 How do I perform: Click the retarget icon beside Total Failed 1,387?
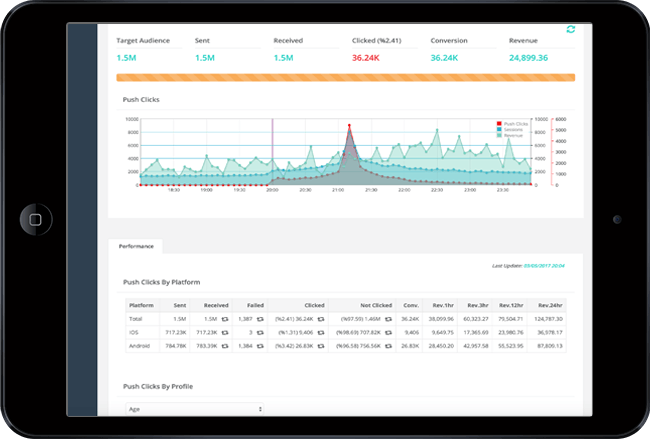click(260, 319)
